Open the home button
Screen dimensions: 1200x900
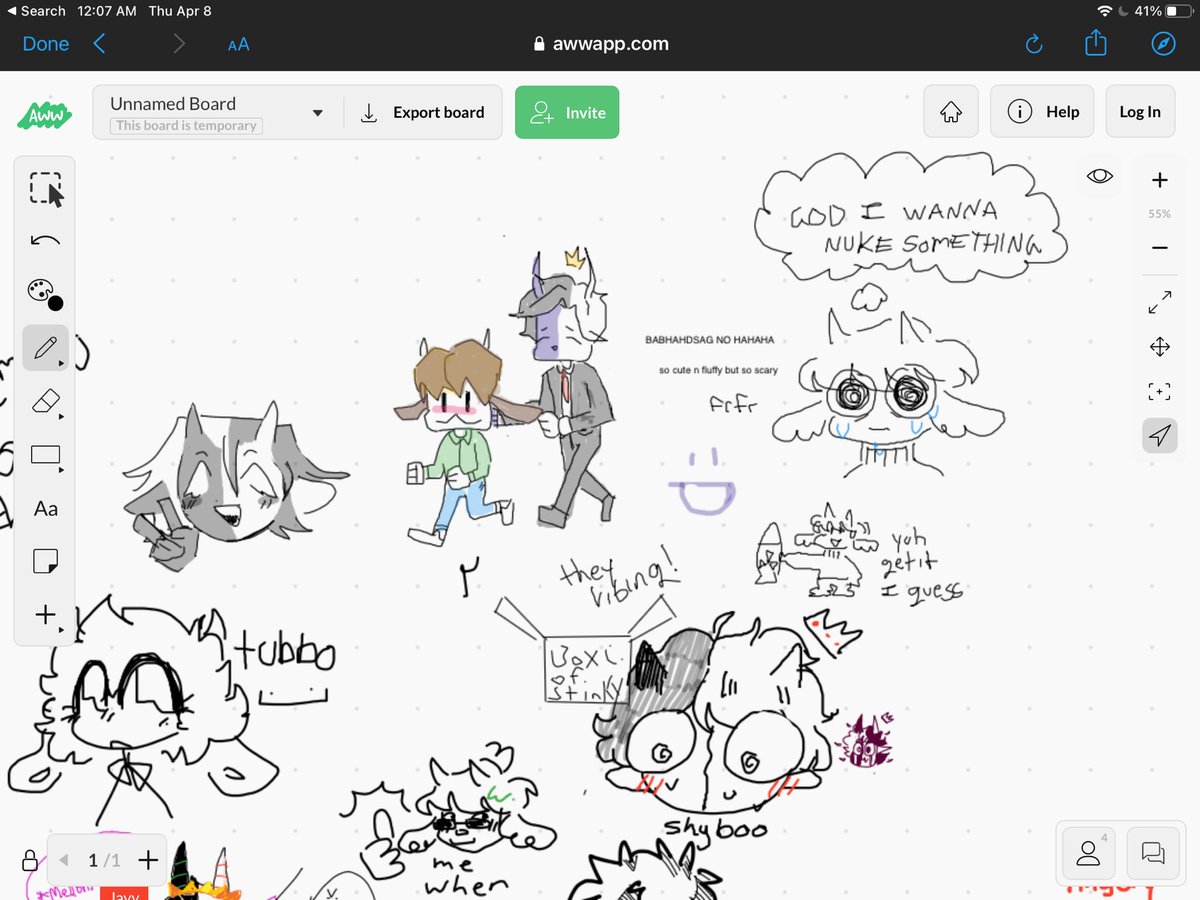coord(950,112)
